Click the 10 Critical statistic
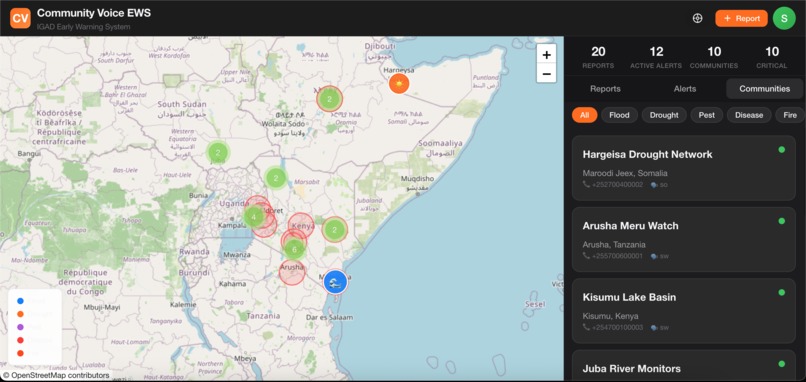Screen dimensions: 806x382 (x=772, y=57)
